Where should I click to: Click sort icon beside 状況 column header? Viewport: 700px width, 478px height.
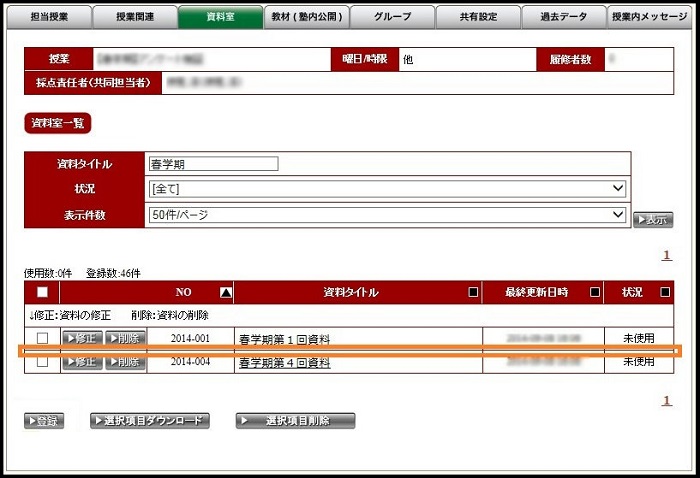(666, 293)
